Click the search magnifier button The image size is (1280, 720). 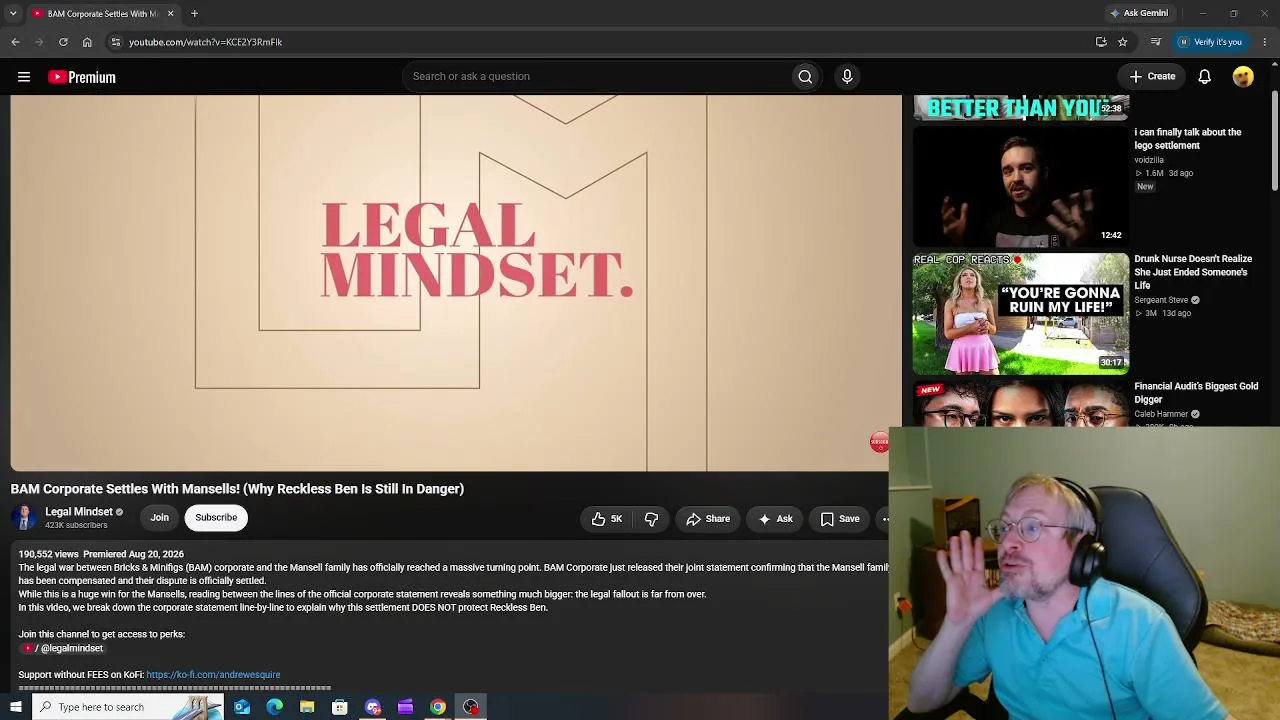(805, 76)
